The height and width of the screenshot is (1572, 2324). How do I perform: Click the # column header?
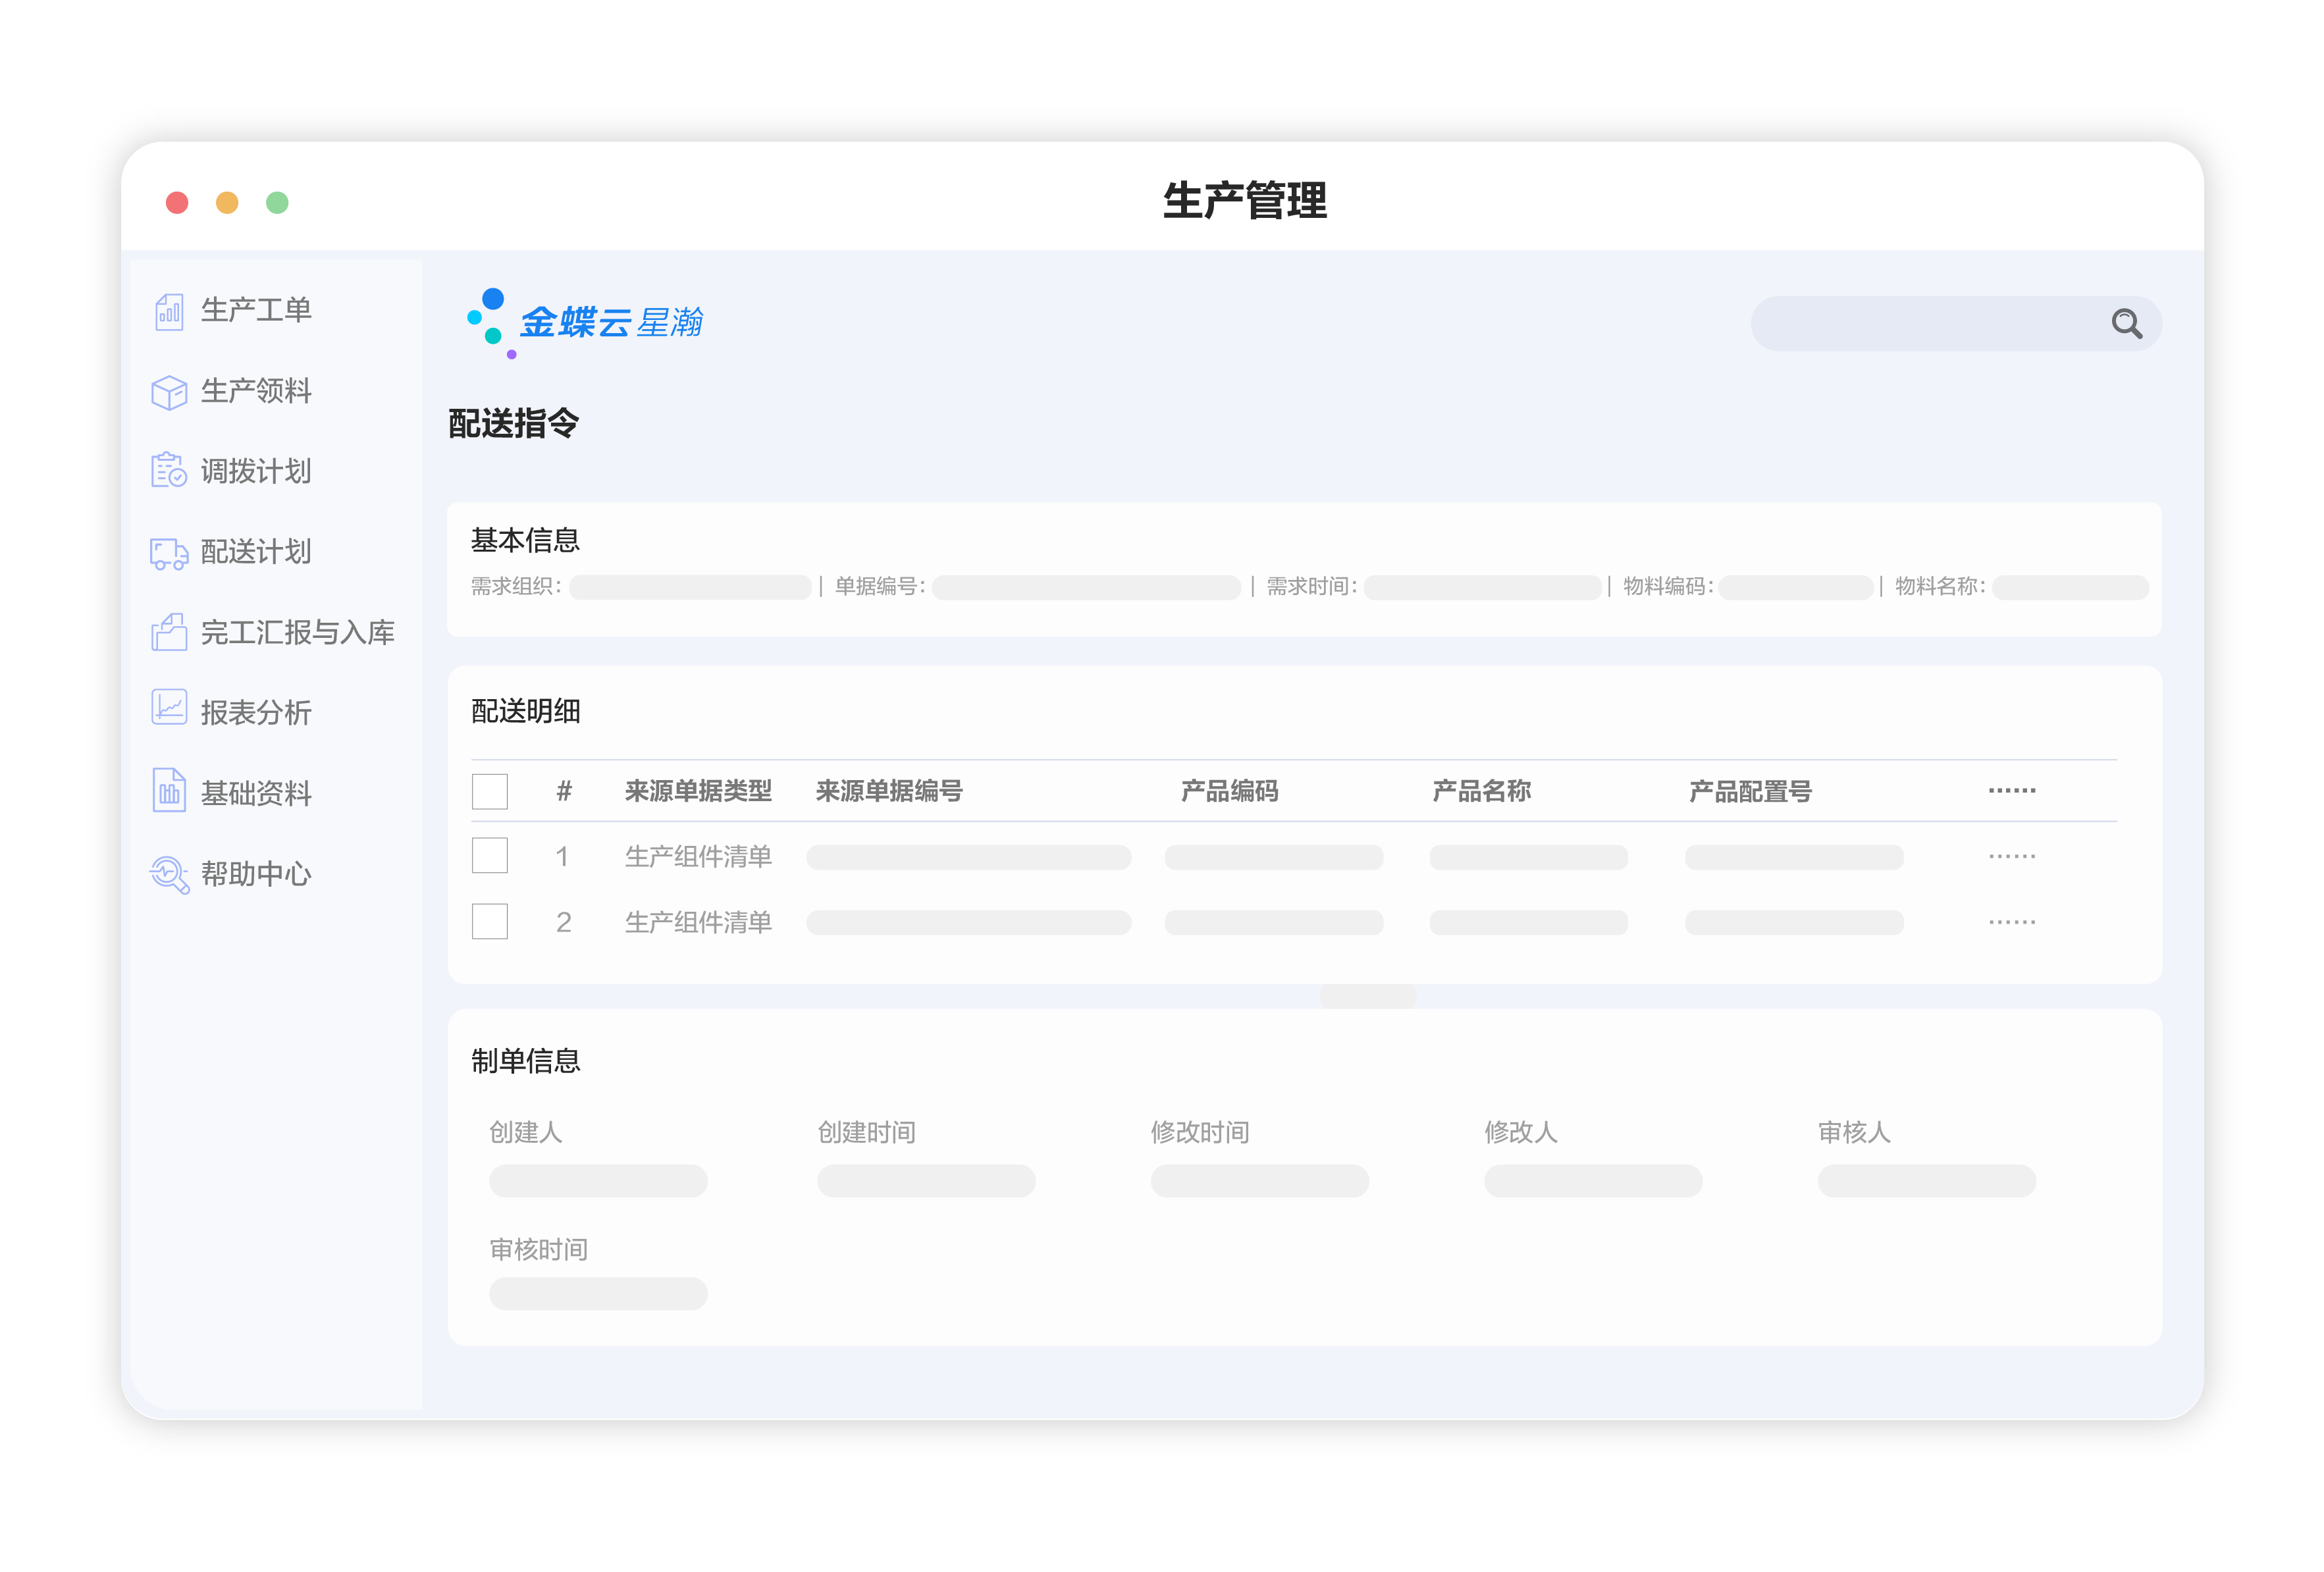tap(564, 791)
